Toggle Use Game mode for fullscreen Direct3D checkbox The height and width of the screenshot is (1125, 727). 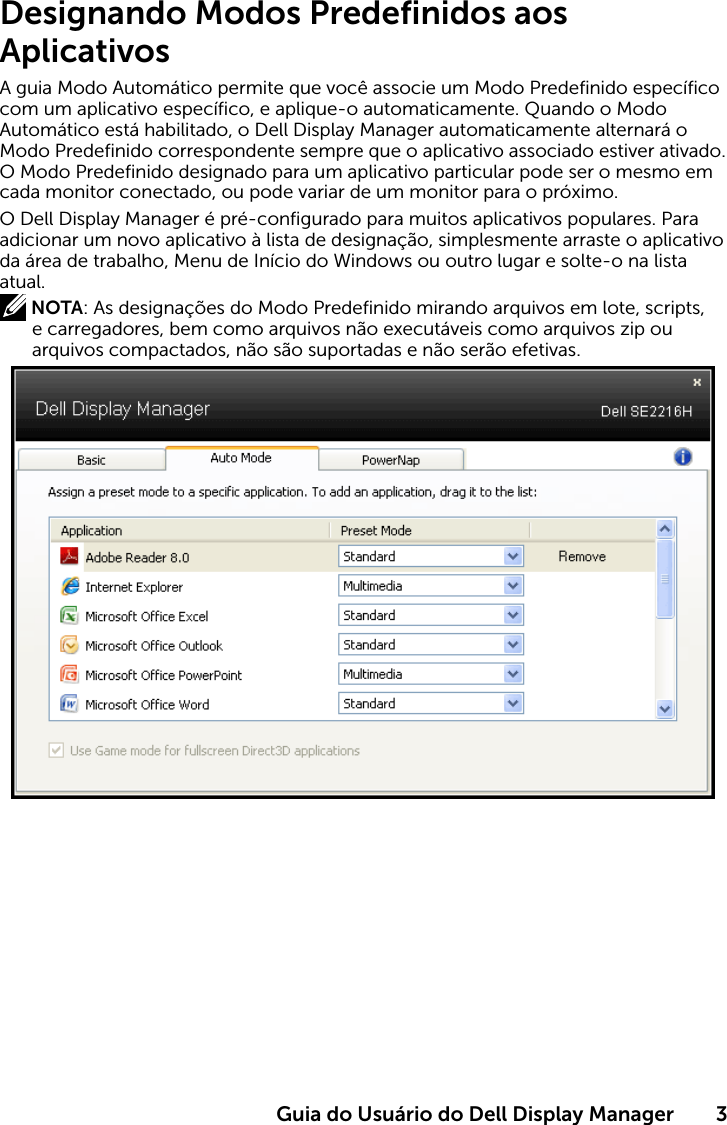56,750
